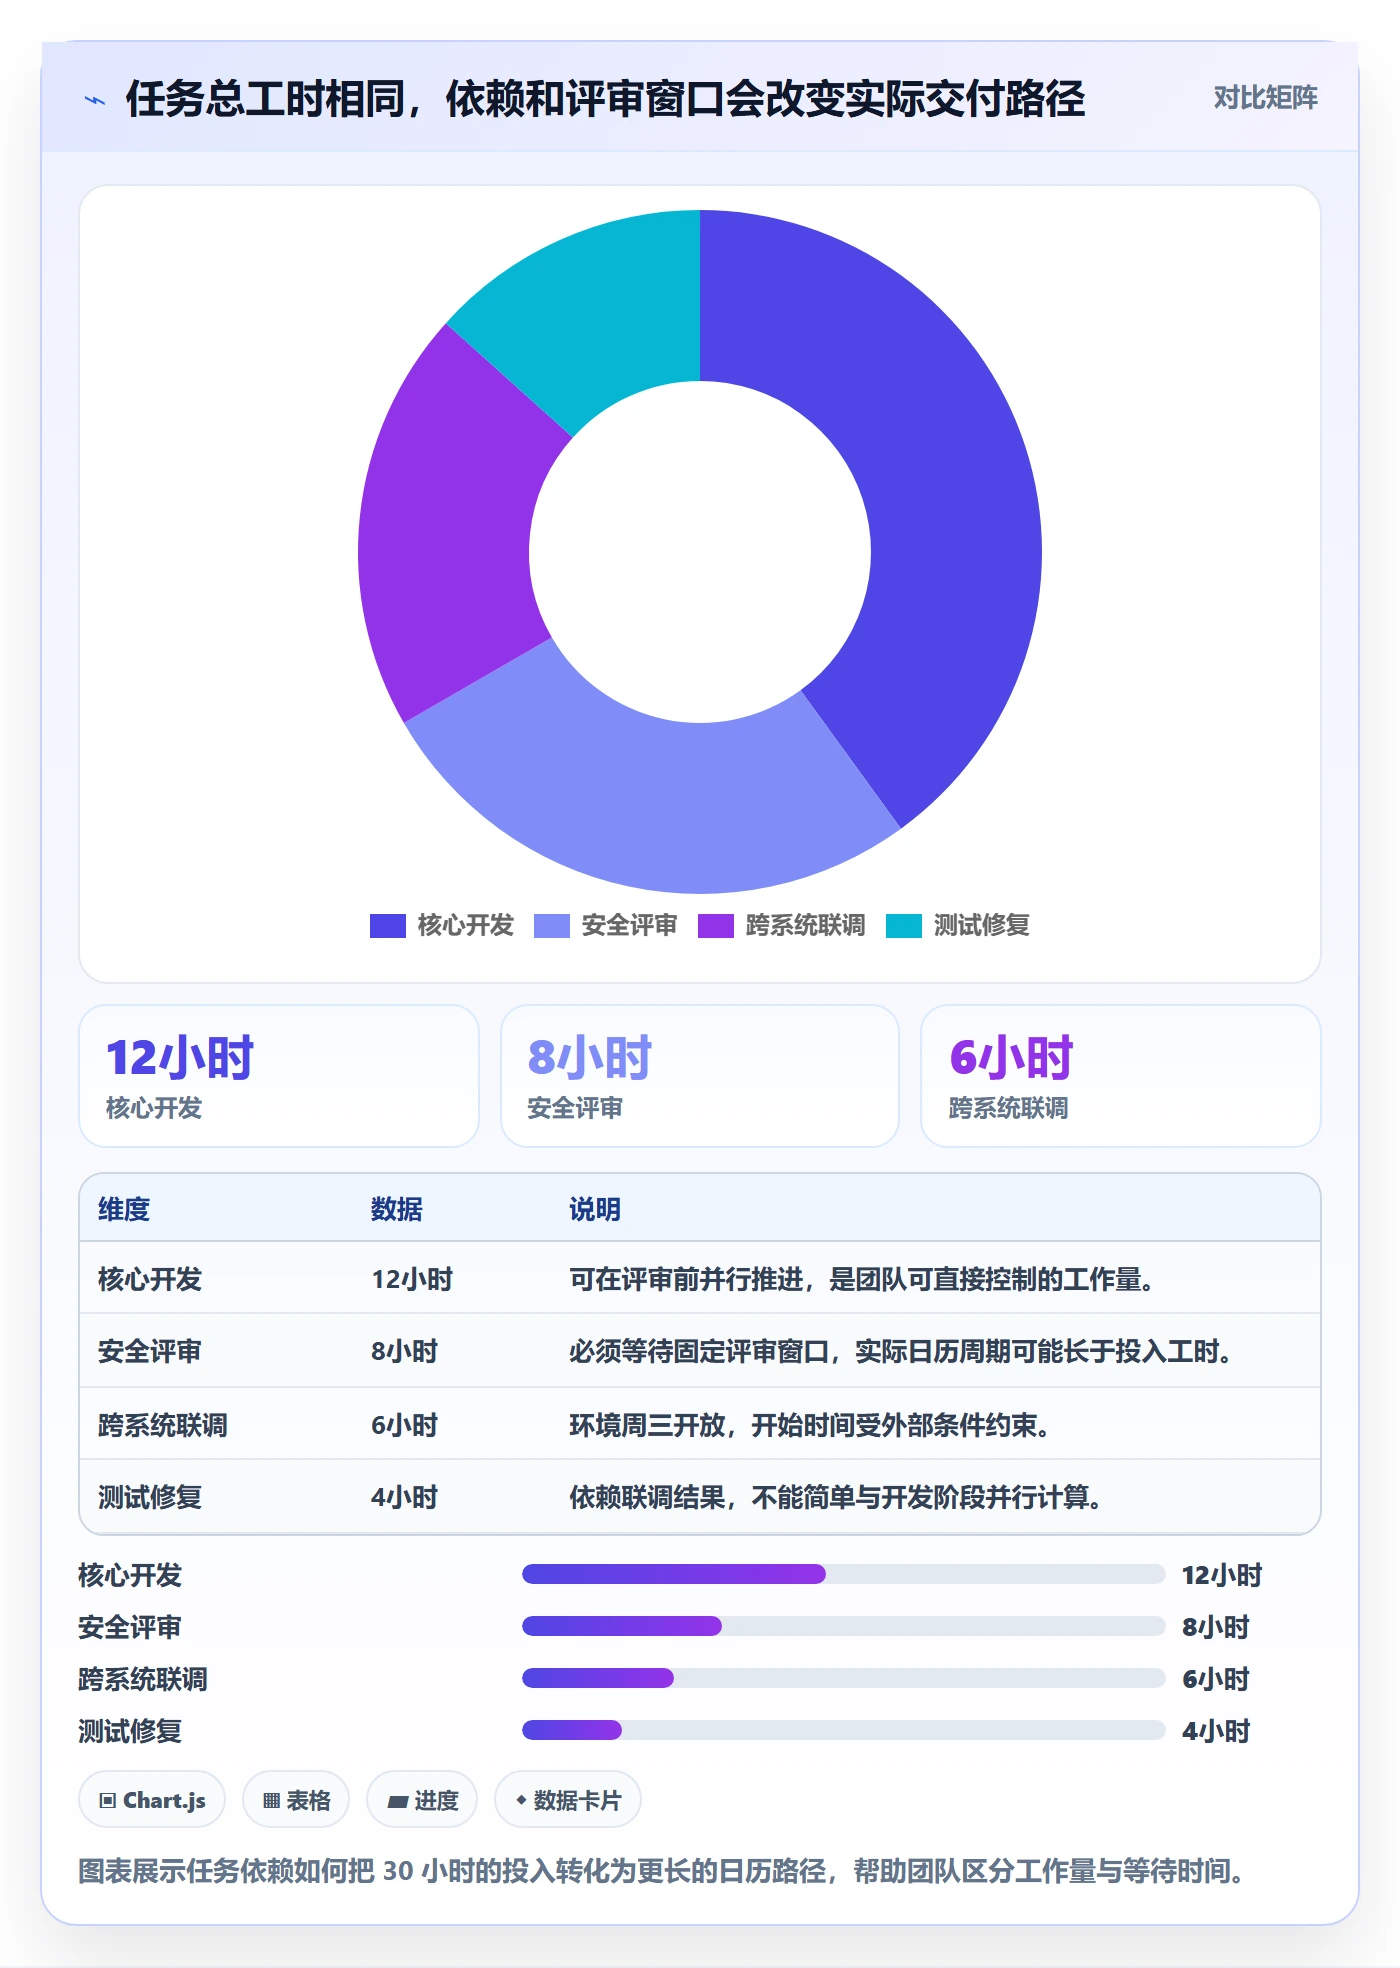
Task: Click the description starting 依赖联调结果
Action: (x=836, y=1497)
